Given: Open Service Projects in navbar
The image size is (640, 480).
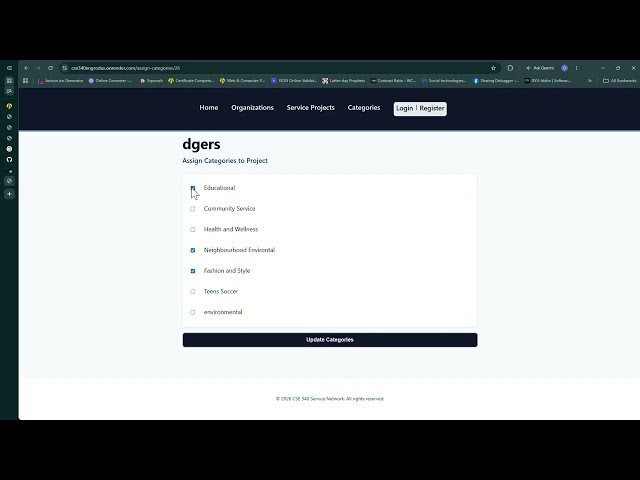Looking at the screenshot, I should coord(310,108).
